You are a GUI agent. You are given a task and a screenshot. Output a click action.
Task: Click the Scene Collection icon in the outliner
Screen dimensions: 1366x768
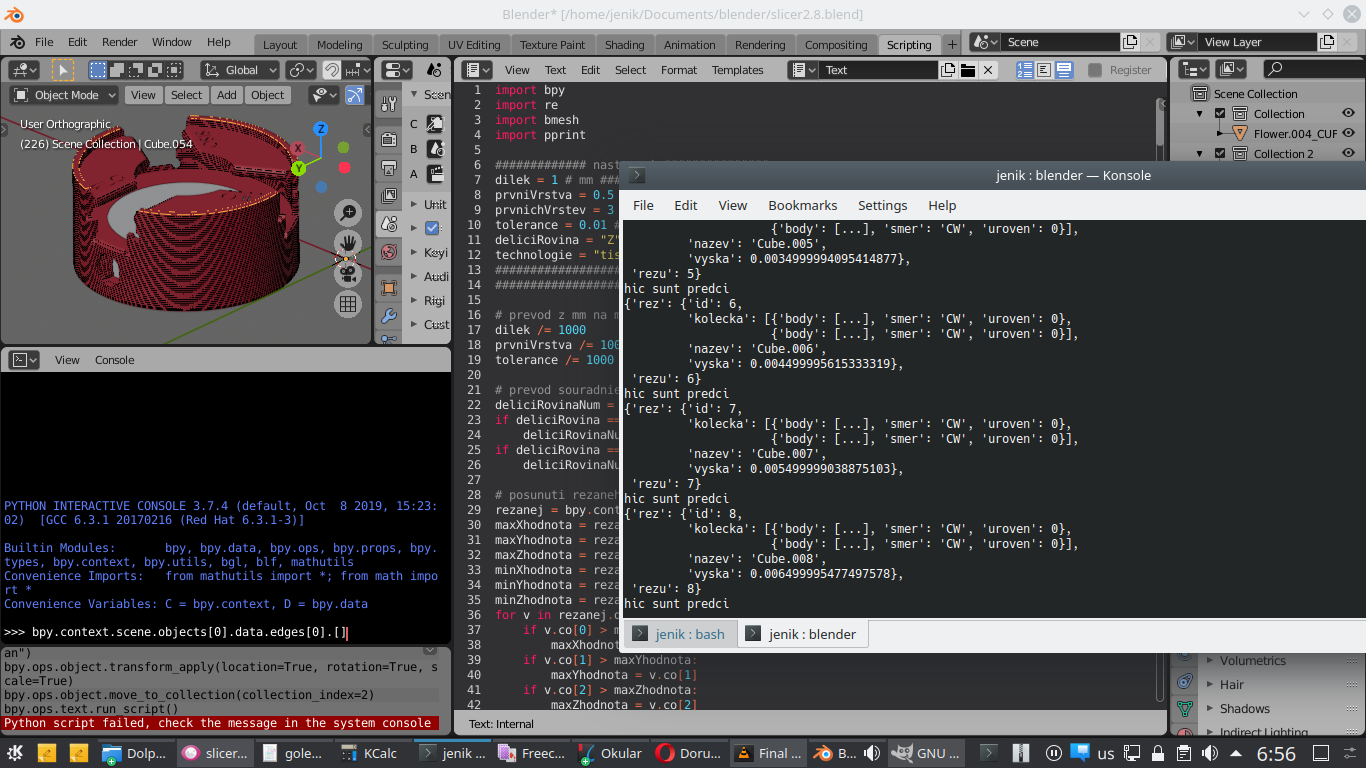click(x=1199, y=93)
